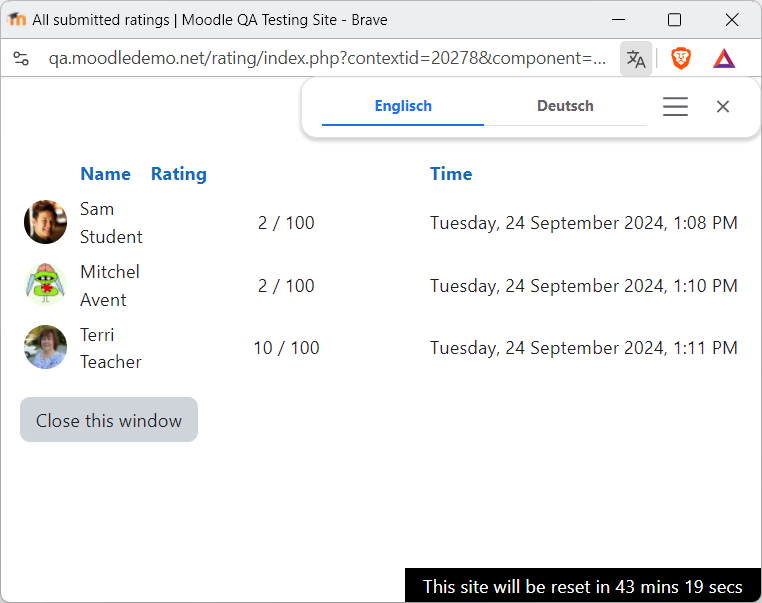Open site settings icon in address bar
Viewport: 762px width, 603px height.
[21, 59]
